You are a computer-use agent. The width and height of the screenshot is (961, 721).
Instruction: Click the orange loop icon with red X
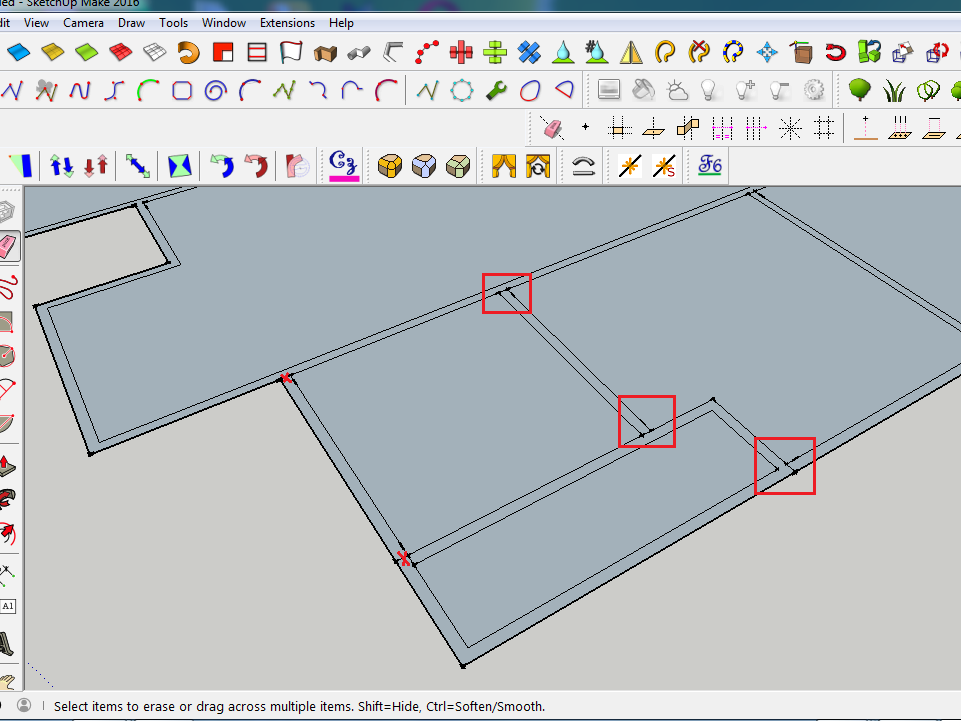click(x=699, y=52)
